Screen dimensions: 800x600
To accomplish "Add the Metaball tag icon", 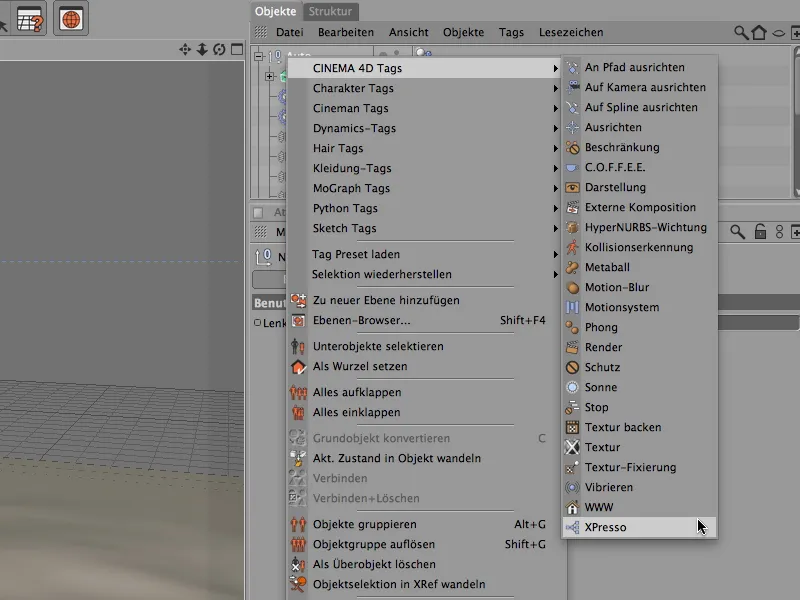I will pos(572,267).
